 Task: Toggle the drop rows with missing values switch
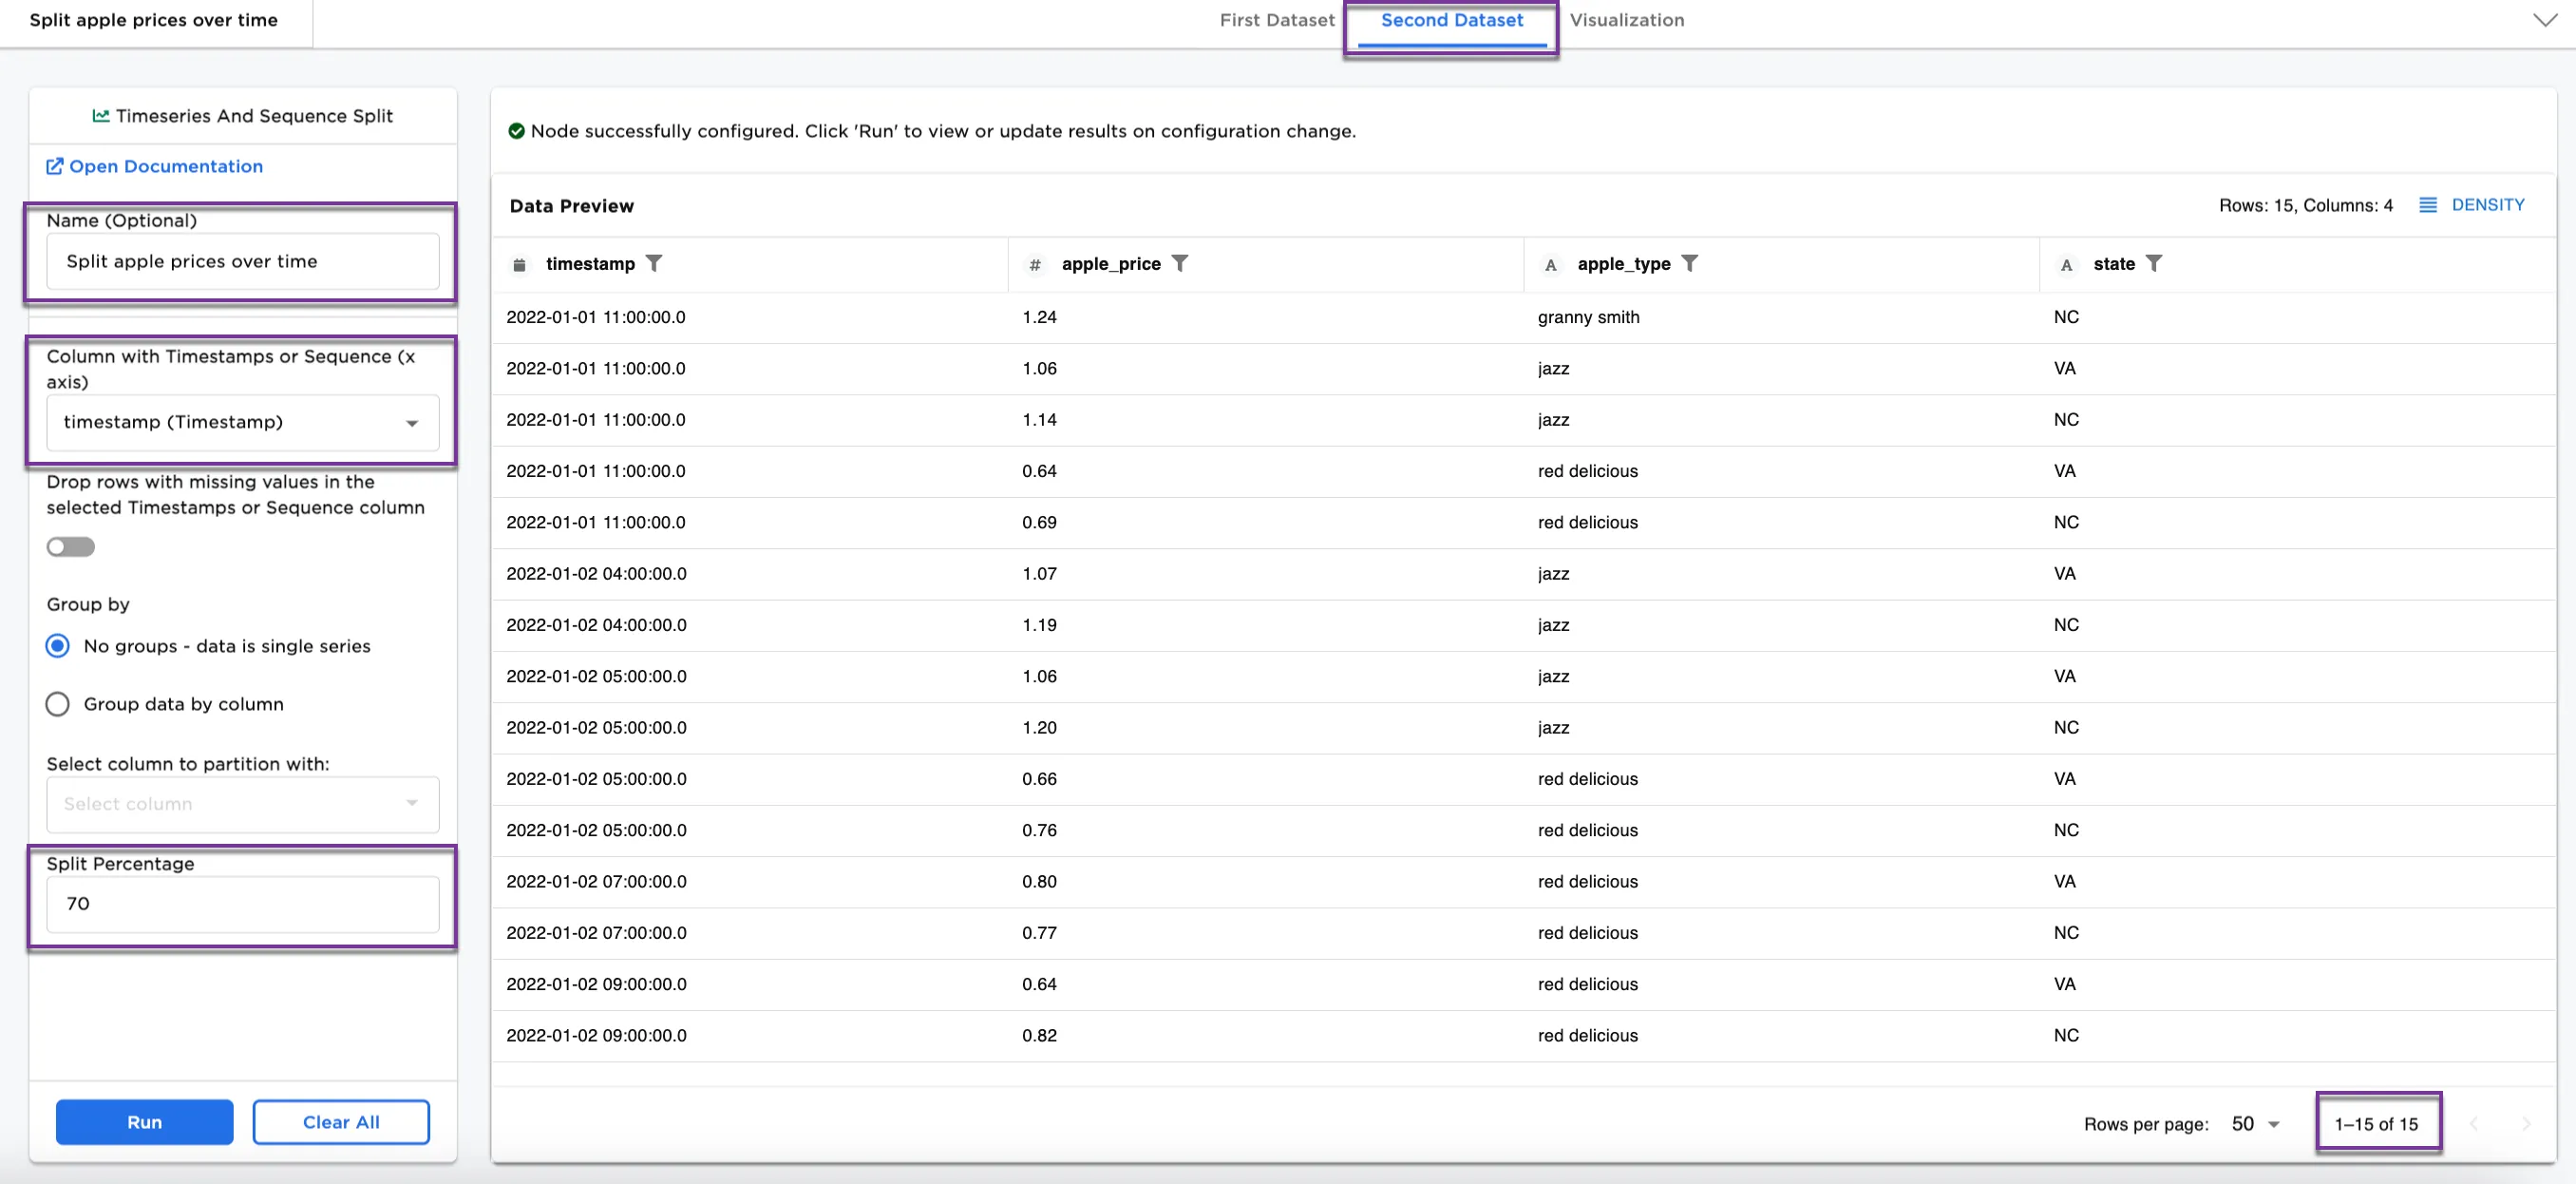click(x=71, y=547)
